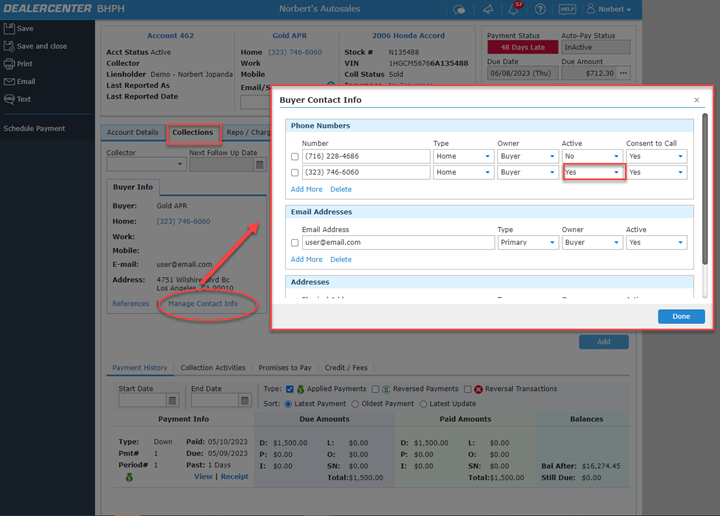Open the Credit / Fees tab
The width and height of the screenshot is (720, 516).
[346, 368]
